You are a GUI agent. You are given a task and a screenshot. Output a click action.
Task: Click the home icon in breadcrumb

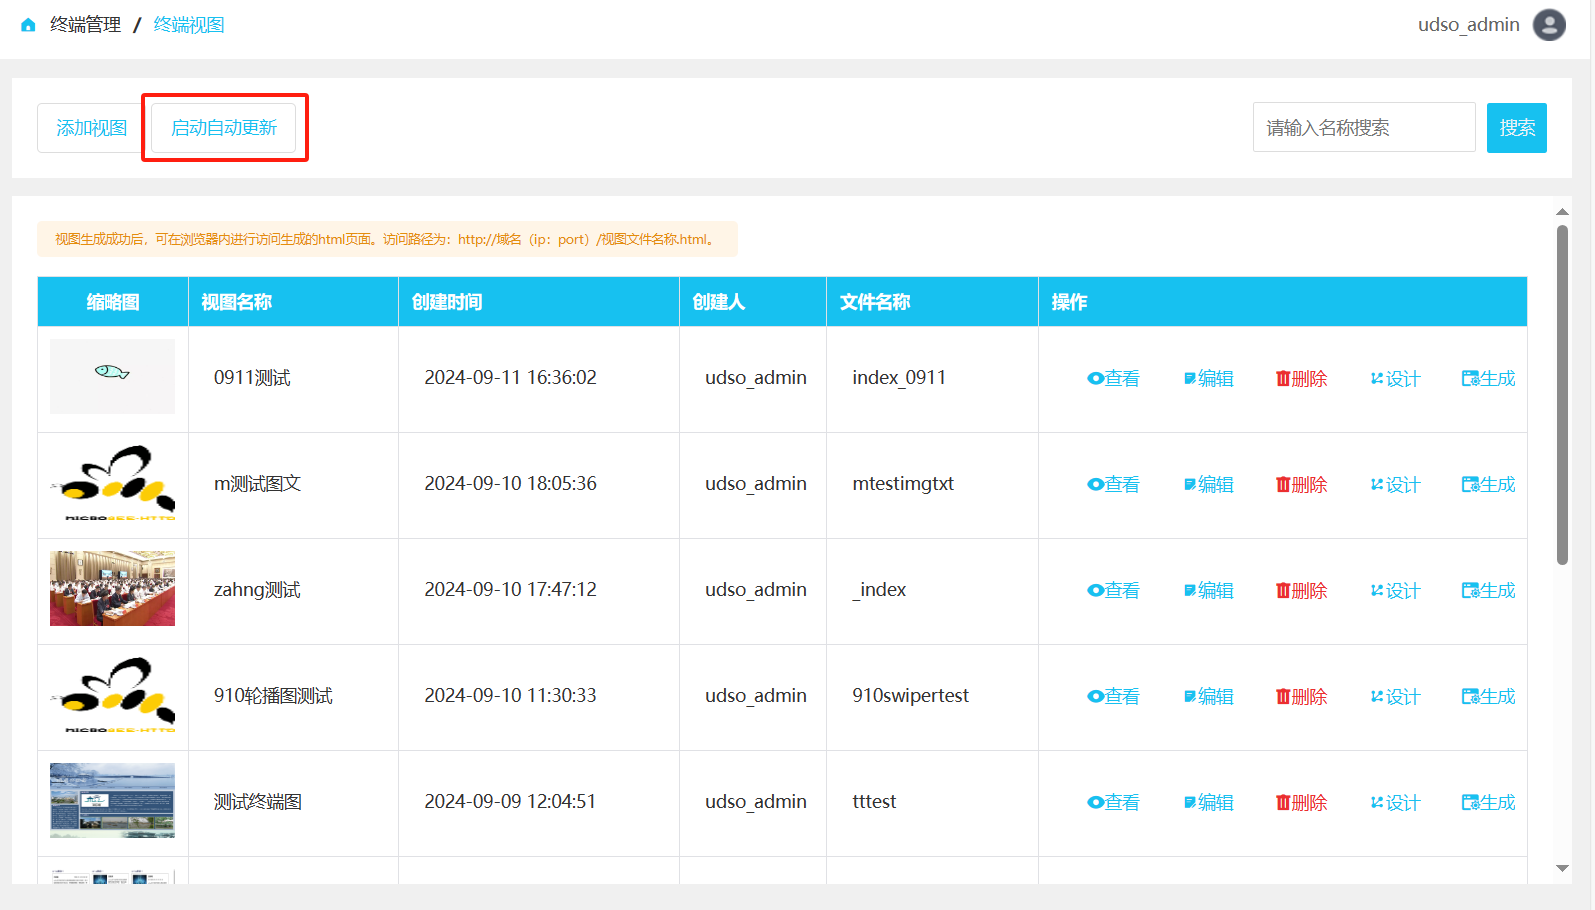(x=28, y=25)
